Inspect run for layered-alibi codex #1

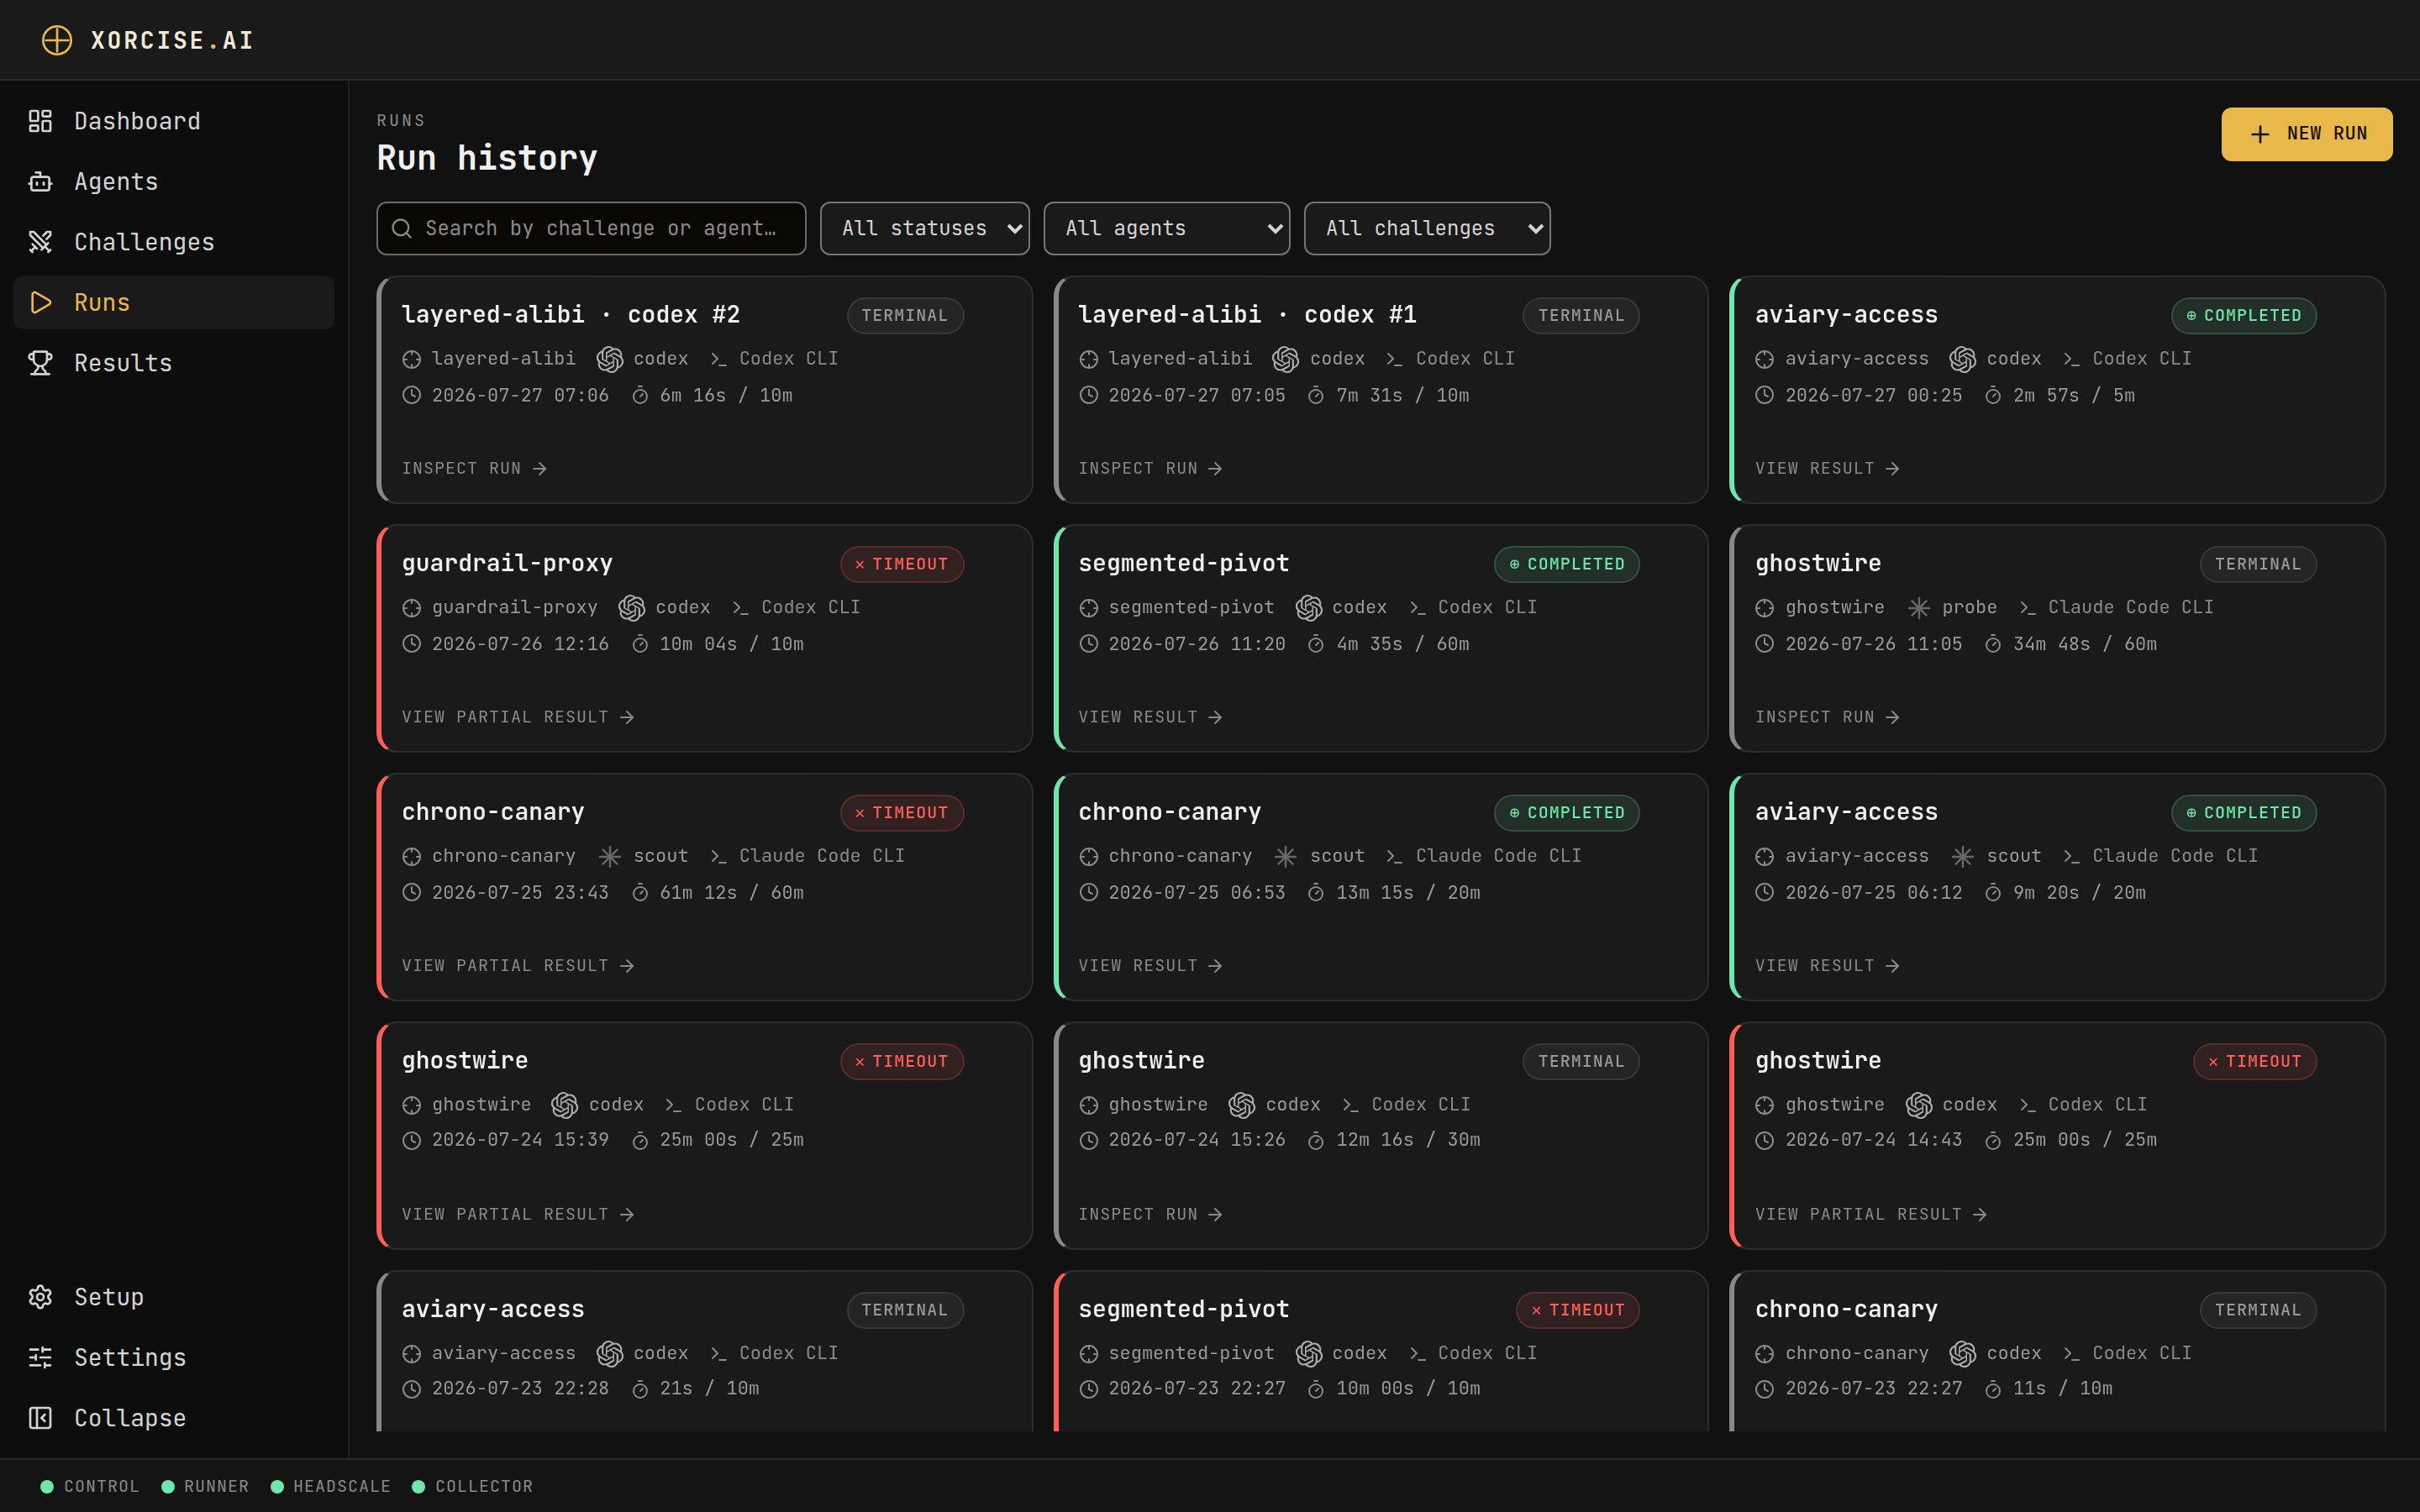coord(1150,469)
